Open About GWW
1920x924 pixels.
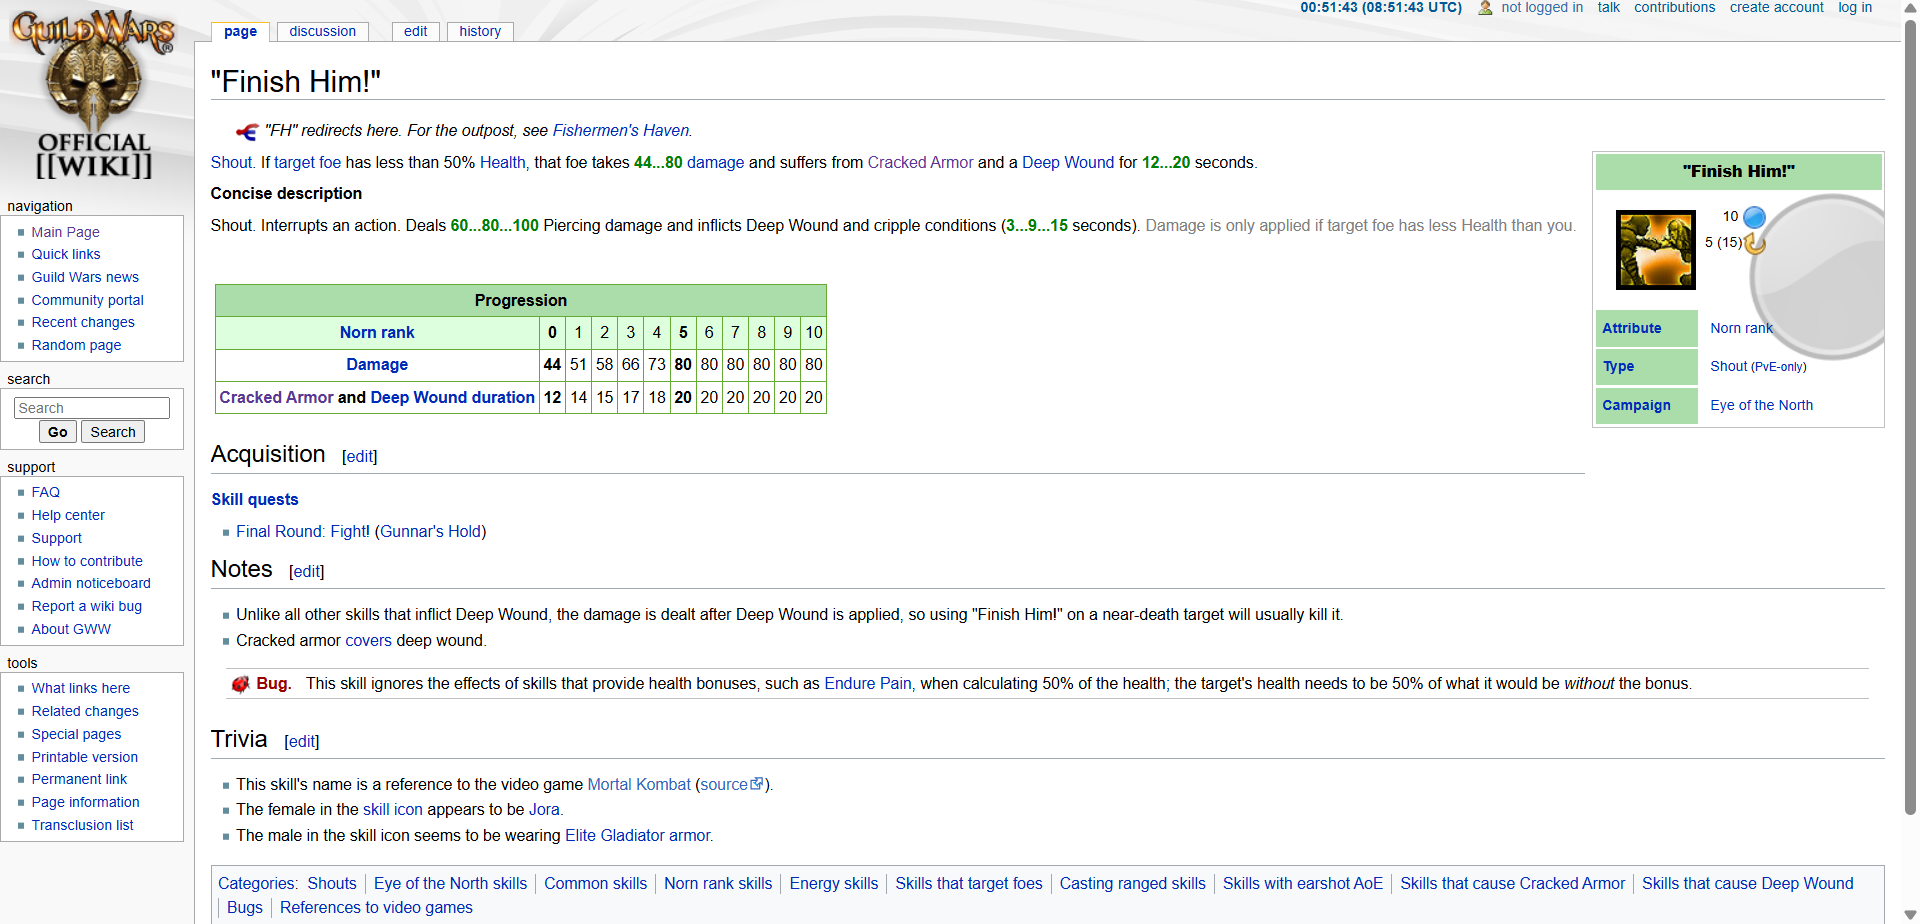pyautogui.click(x=71, y=629)
